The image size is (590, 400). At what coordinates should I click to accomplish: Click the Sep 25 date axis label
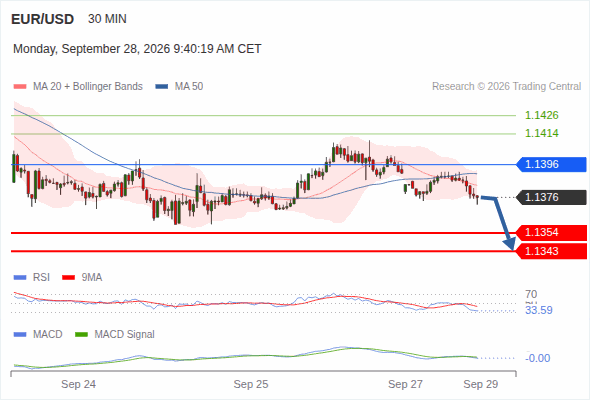tap(251, 384)
